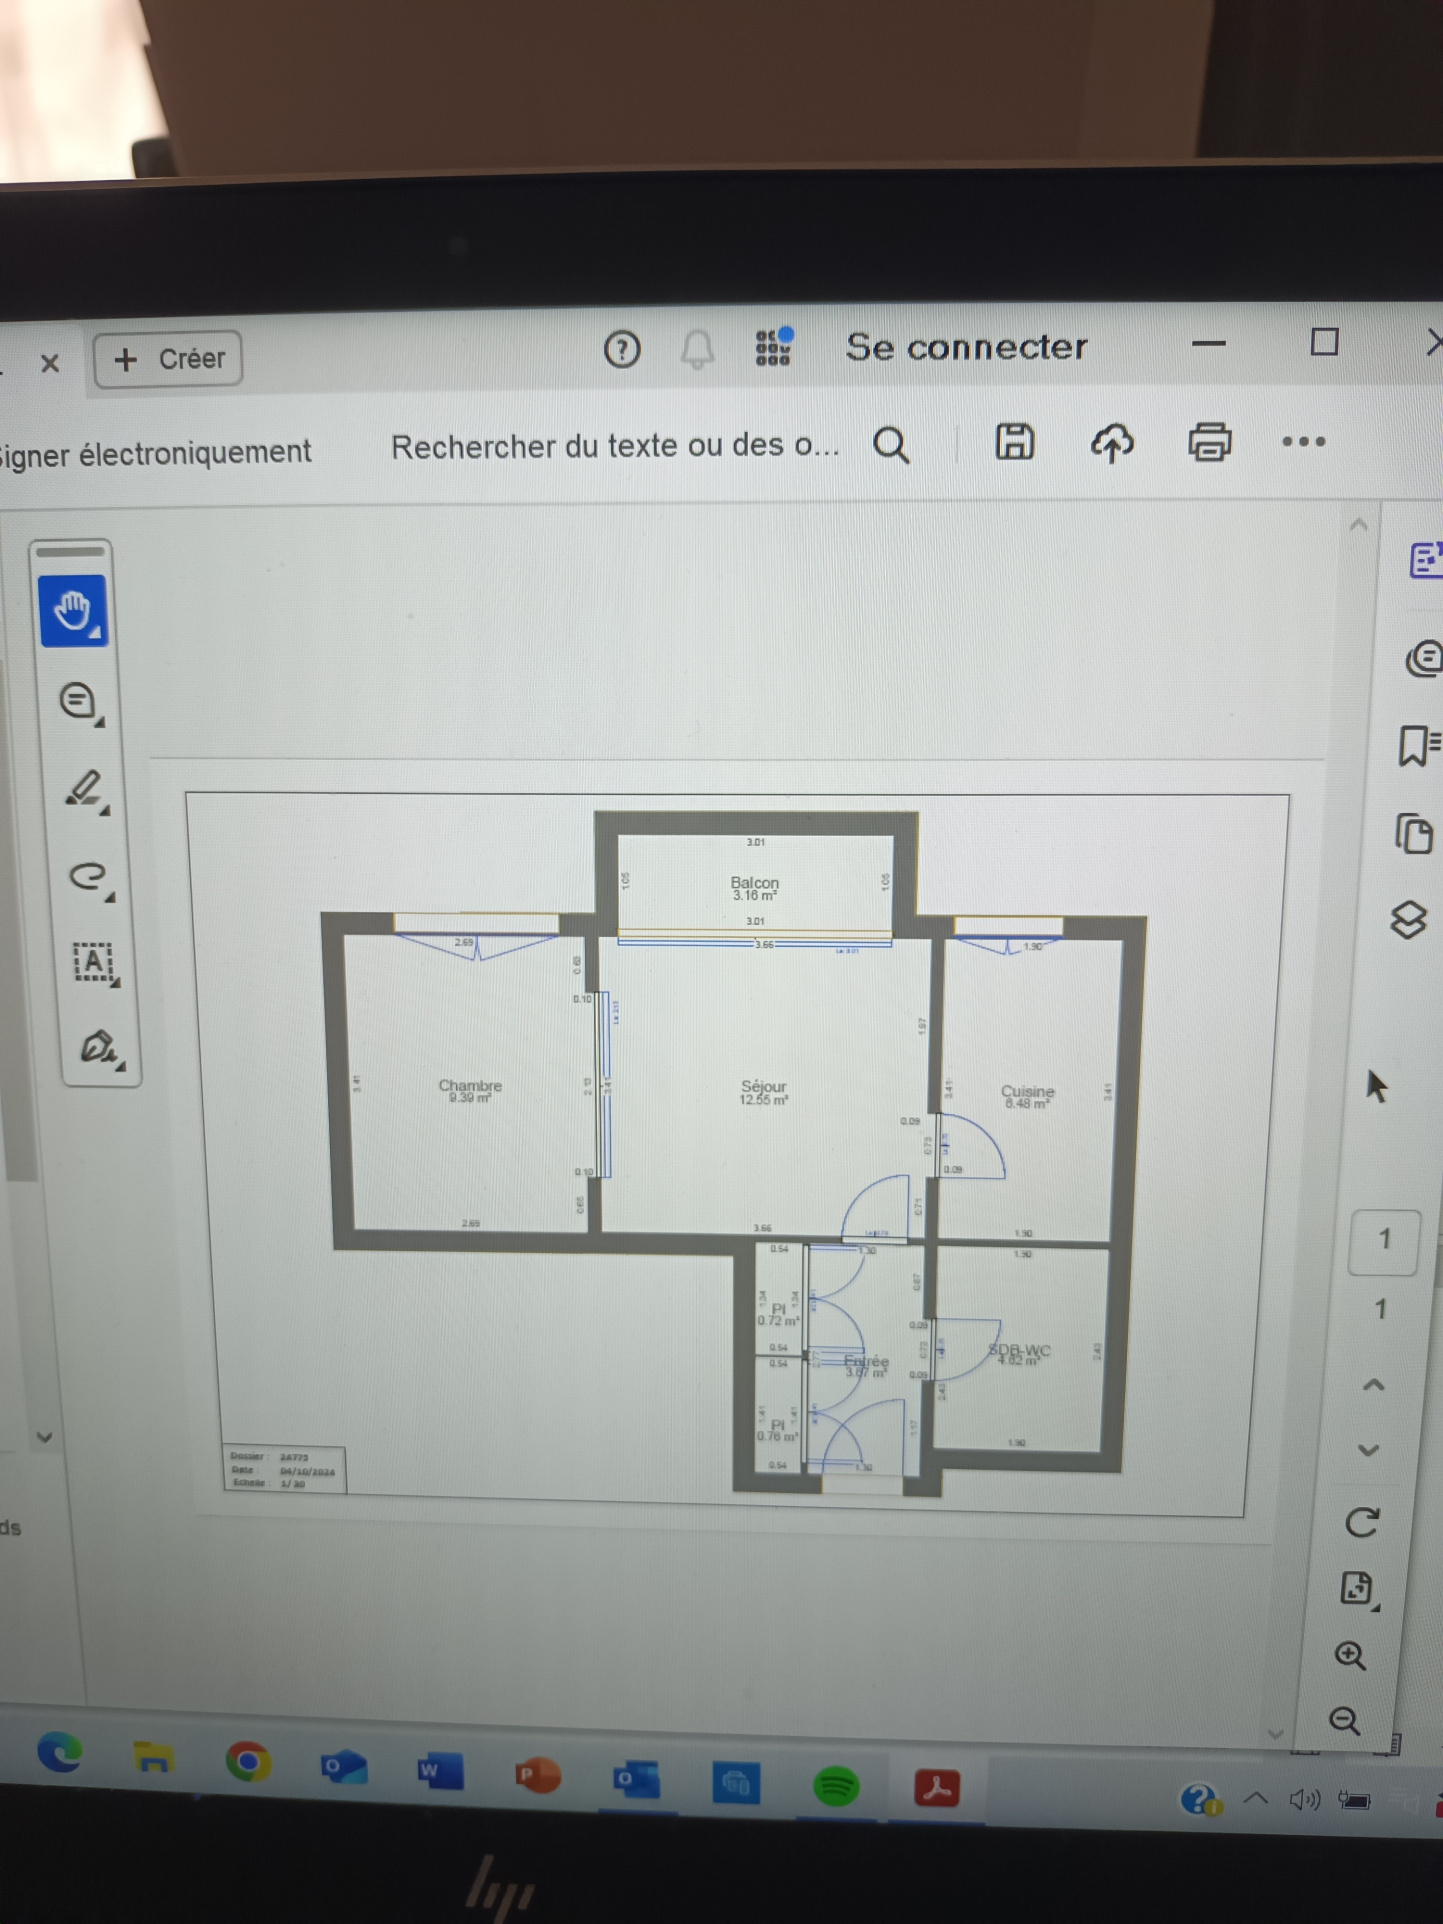Click the Créer button
The width and height of the screenshot is (1443, 1924).
point(168,359)
